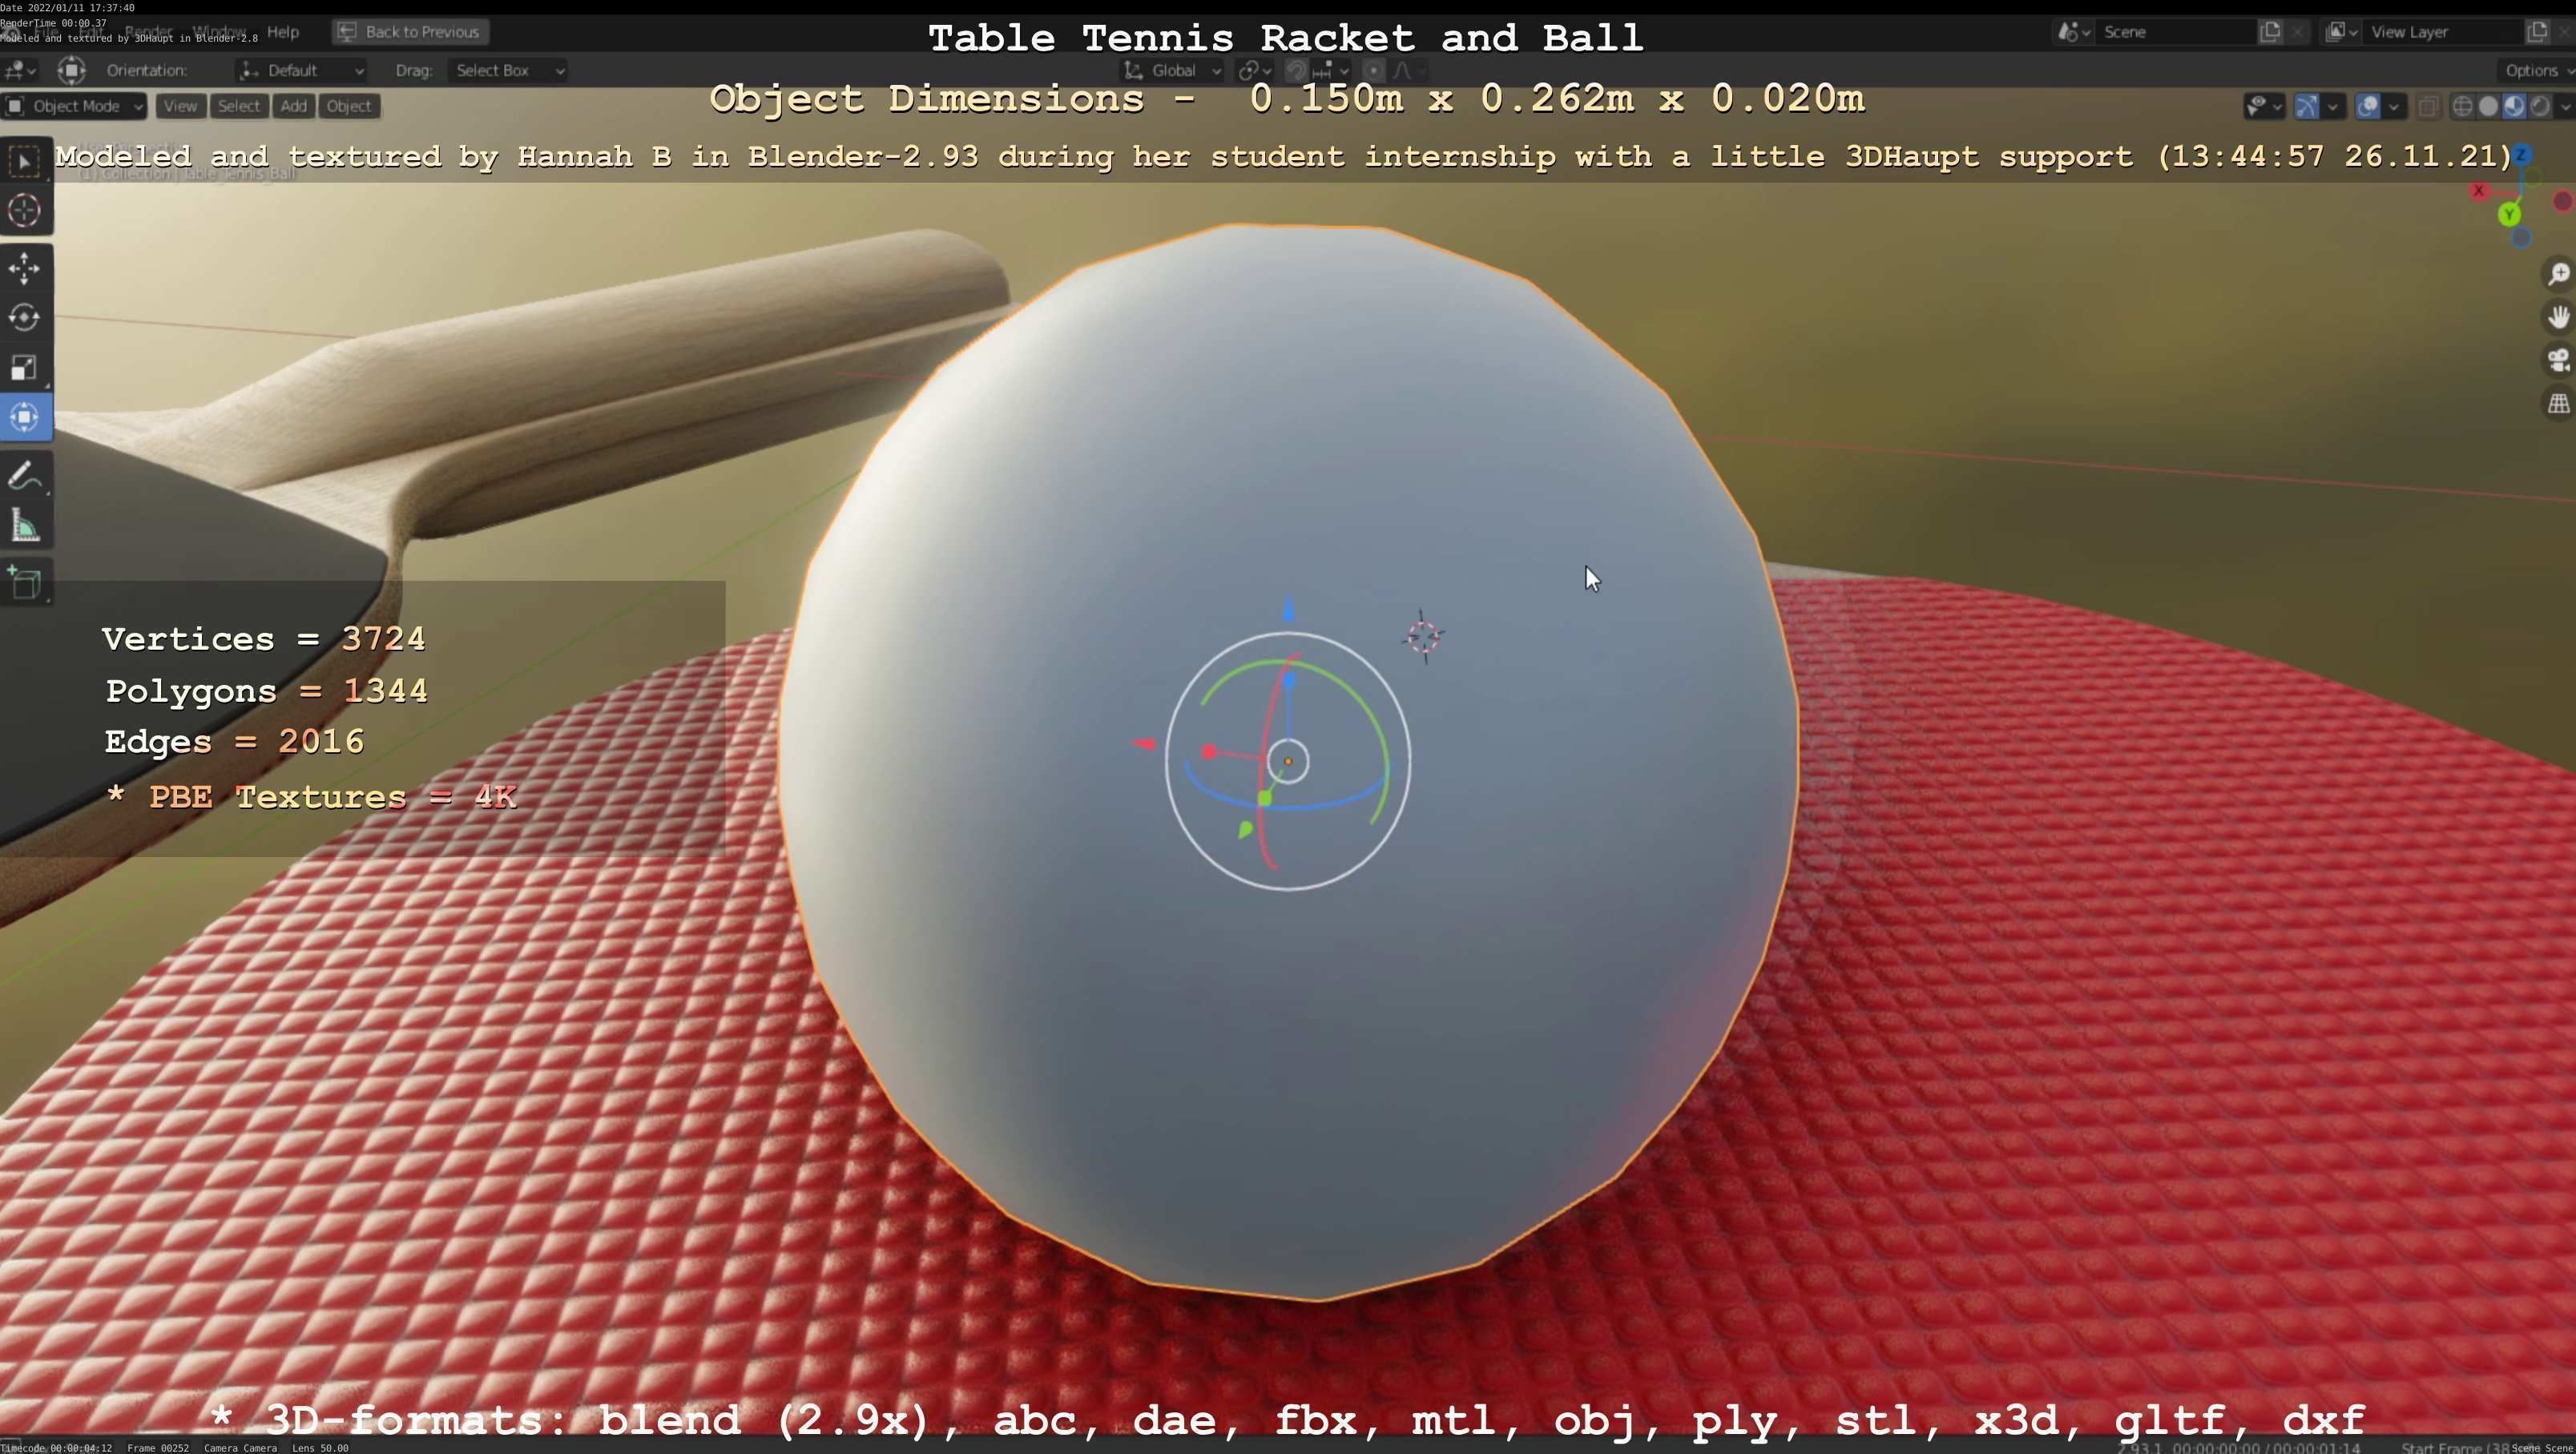Open Drag Select Box dropdown
This screenshot has width=2576, height=1454.
(508, 70)
